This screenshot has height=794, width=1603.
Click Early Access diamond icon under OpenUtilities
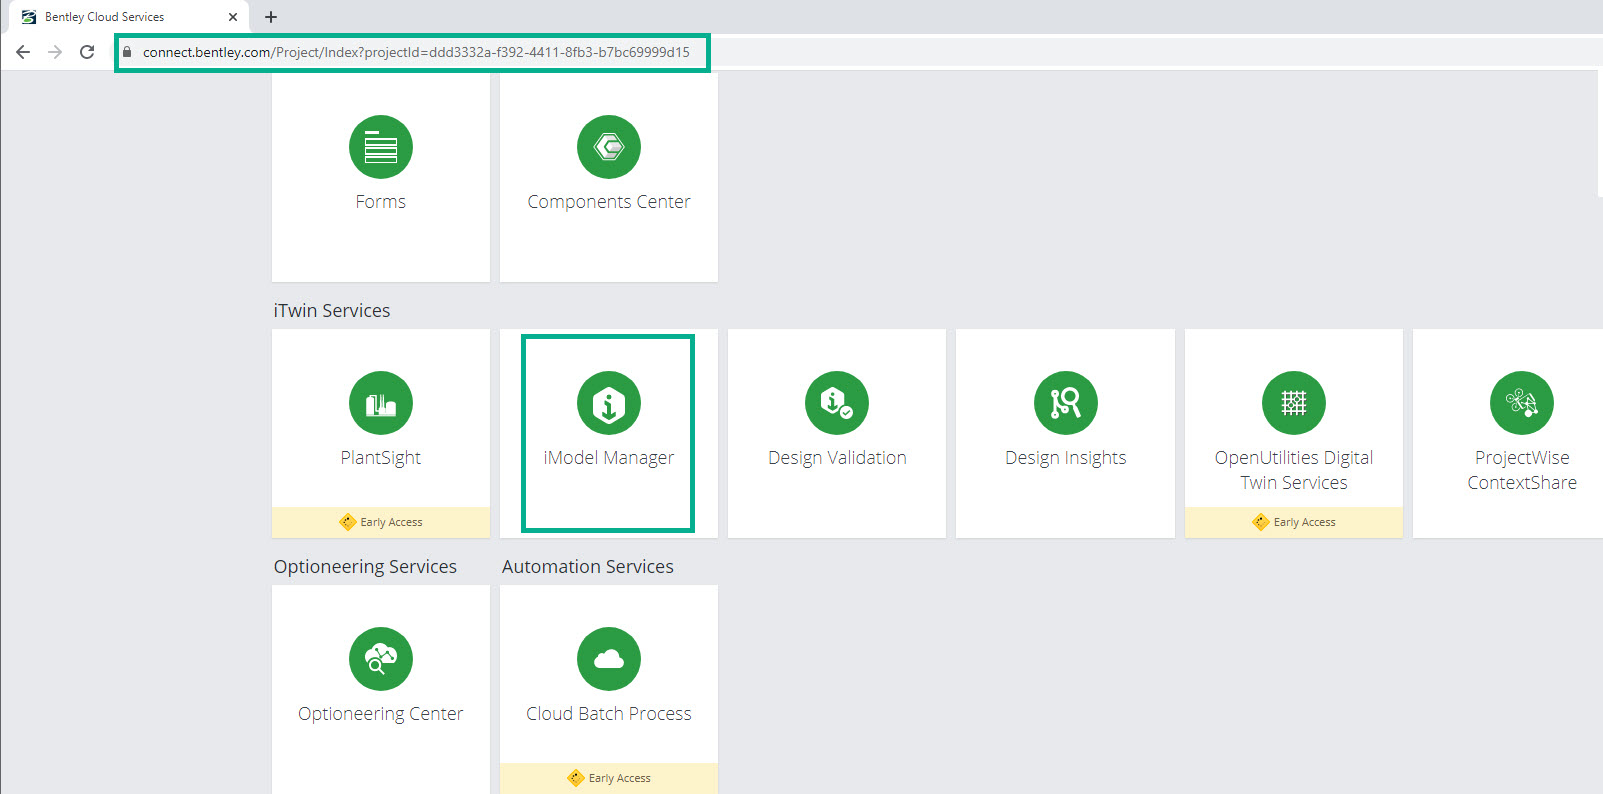1261,522
